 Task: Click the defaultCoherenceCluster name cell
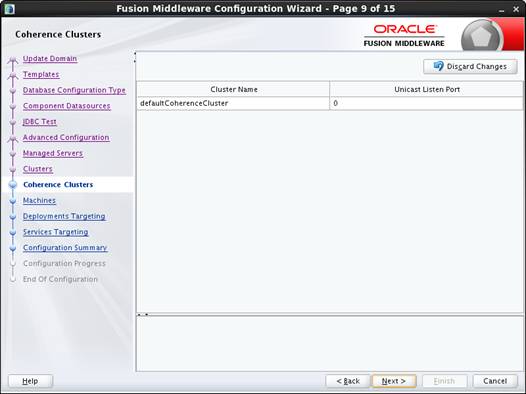click(x=233, y=103)
